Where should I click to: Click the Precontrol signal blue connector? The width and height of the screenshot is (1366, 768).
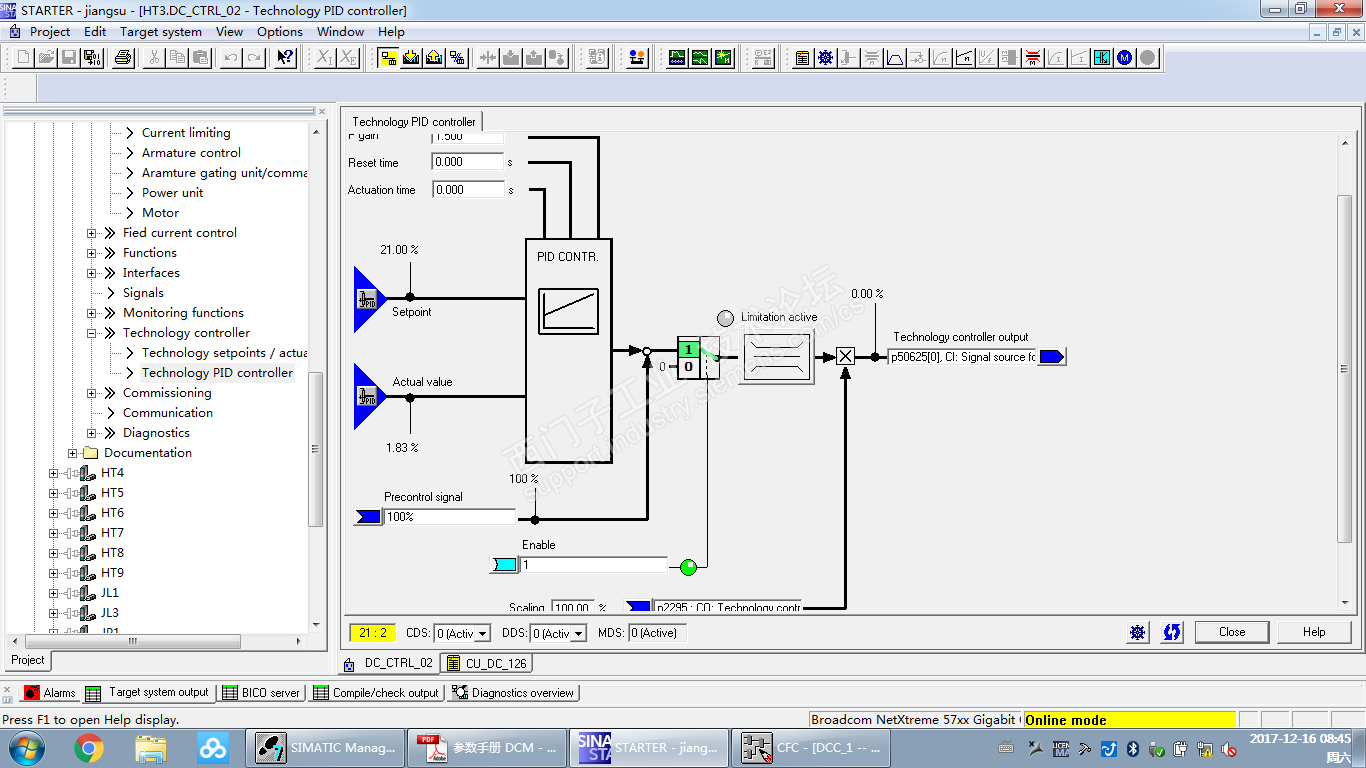(x=369, y=517)
